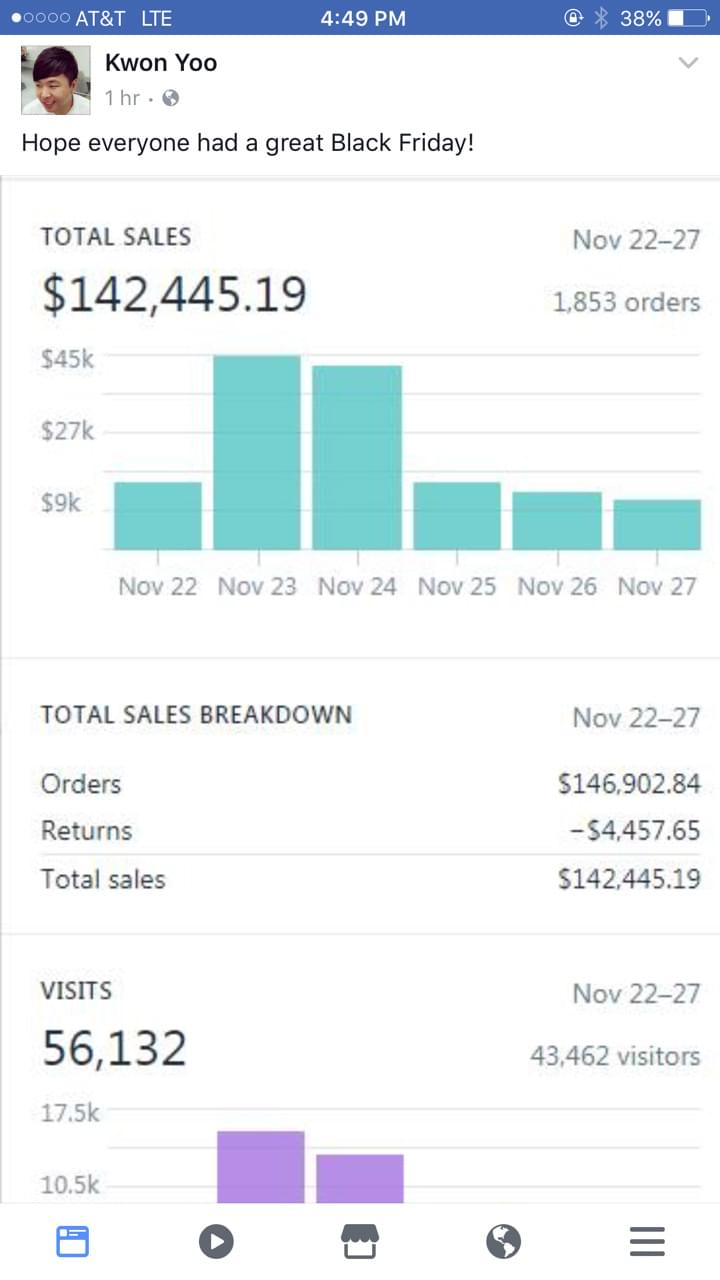The width and height of the screenshot is (720, 1280).
Task: Tap the Bluetooth status icon
Action: coord(601,18)
